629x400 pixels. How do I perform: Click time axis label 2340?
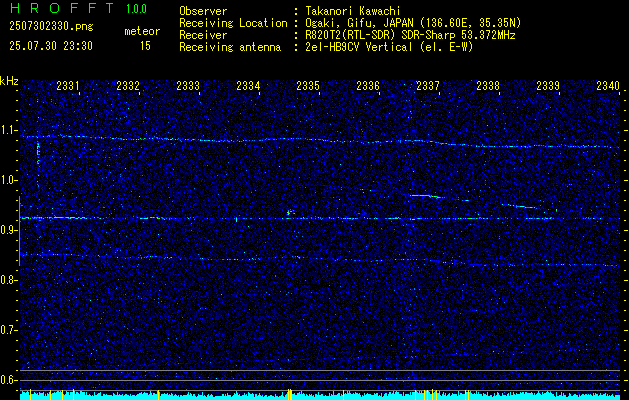(608, 86)
